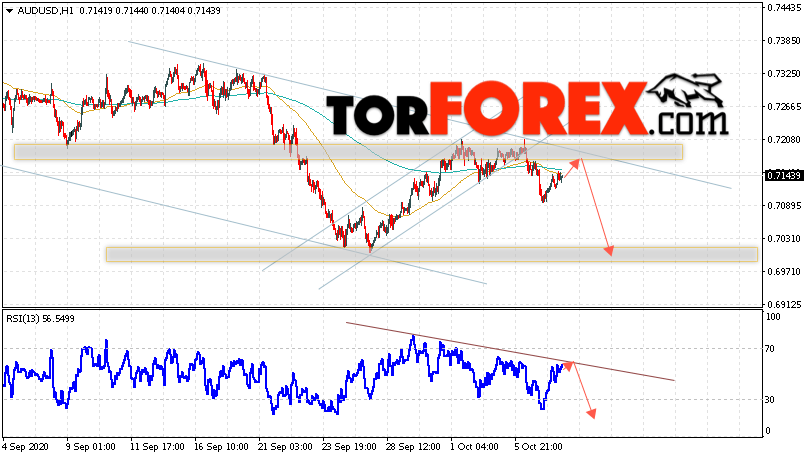This screenshot has height=458, width=808.
Task: Select the AUDUSD,H1 symbol title
Action: point(46,11)
